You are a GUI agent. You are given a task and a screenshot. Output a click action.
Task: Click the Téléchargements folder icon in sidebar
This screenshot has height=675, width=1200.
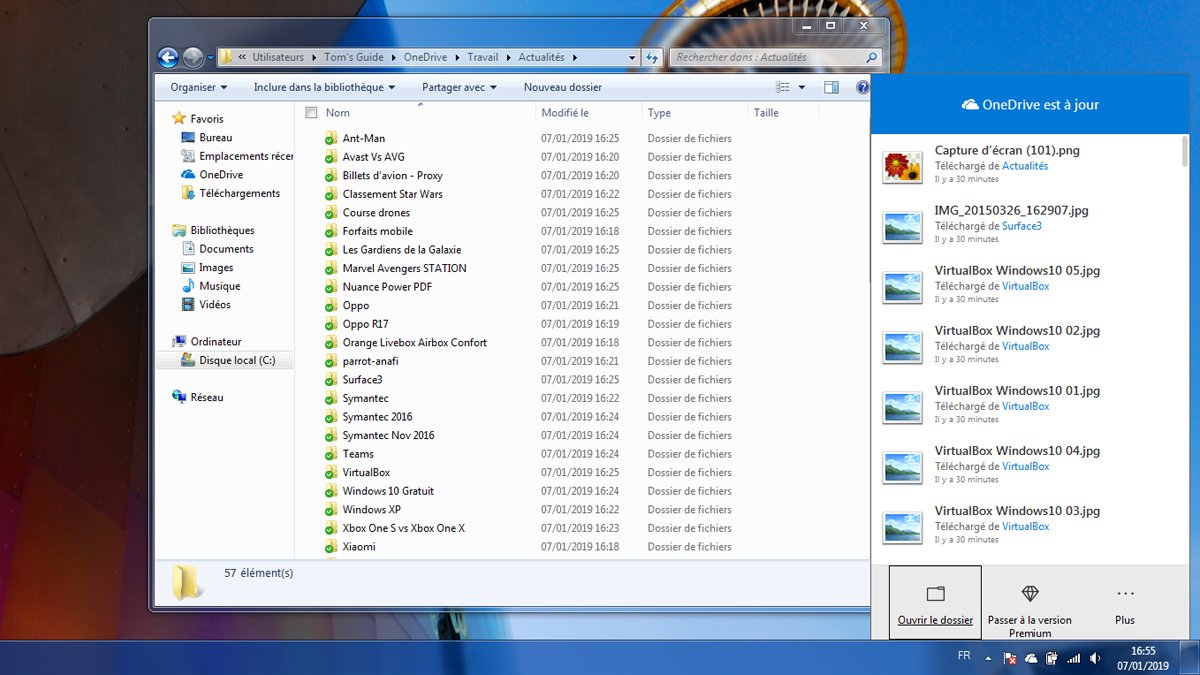click(x=188, y=193)
